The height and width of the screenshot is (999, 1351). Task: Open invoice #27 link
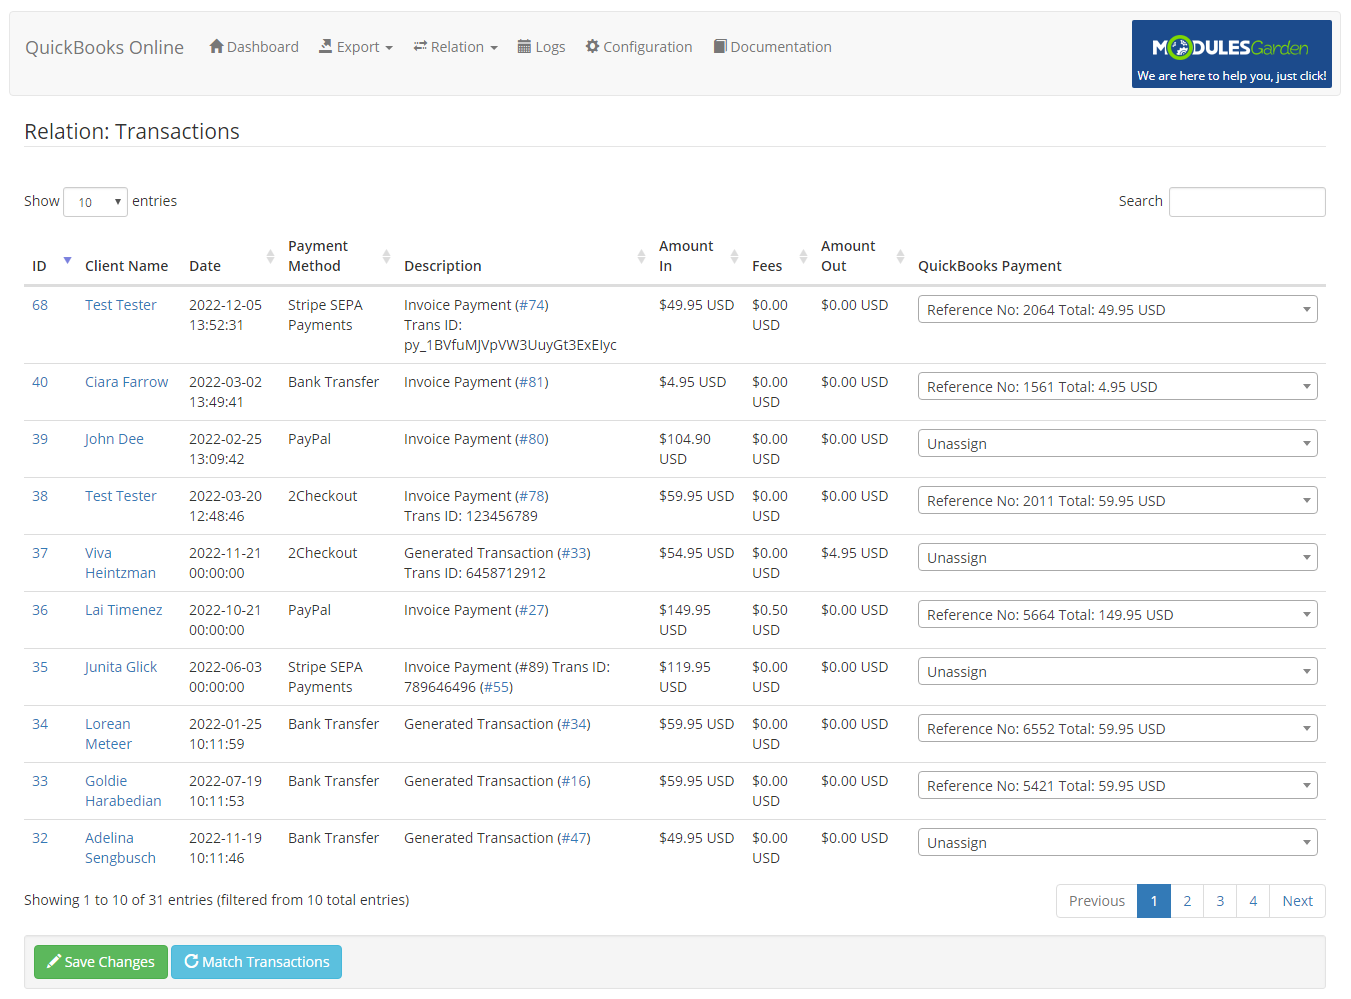(532, 610)
